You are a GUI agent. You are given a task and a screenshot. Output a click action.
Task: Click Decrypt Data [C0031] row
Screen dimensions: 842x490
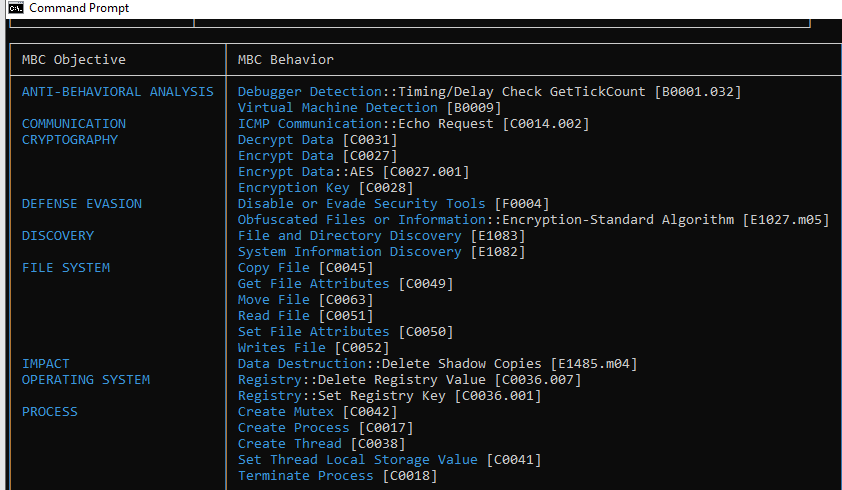coord(317,140)
